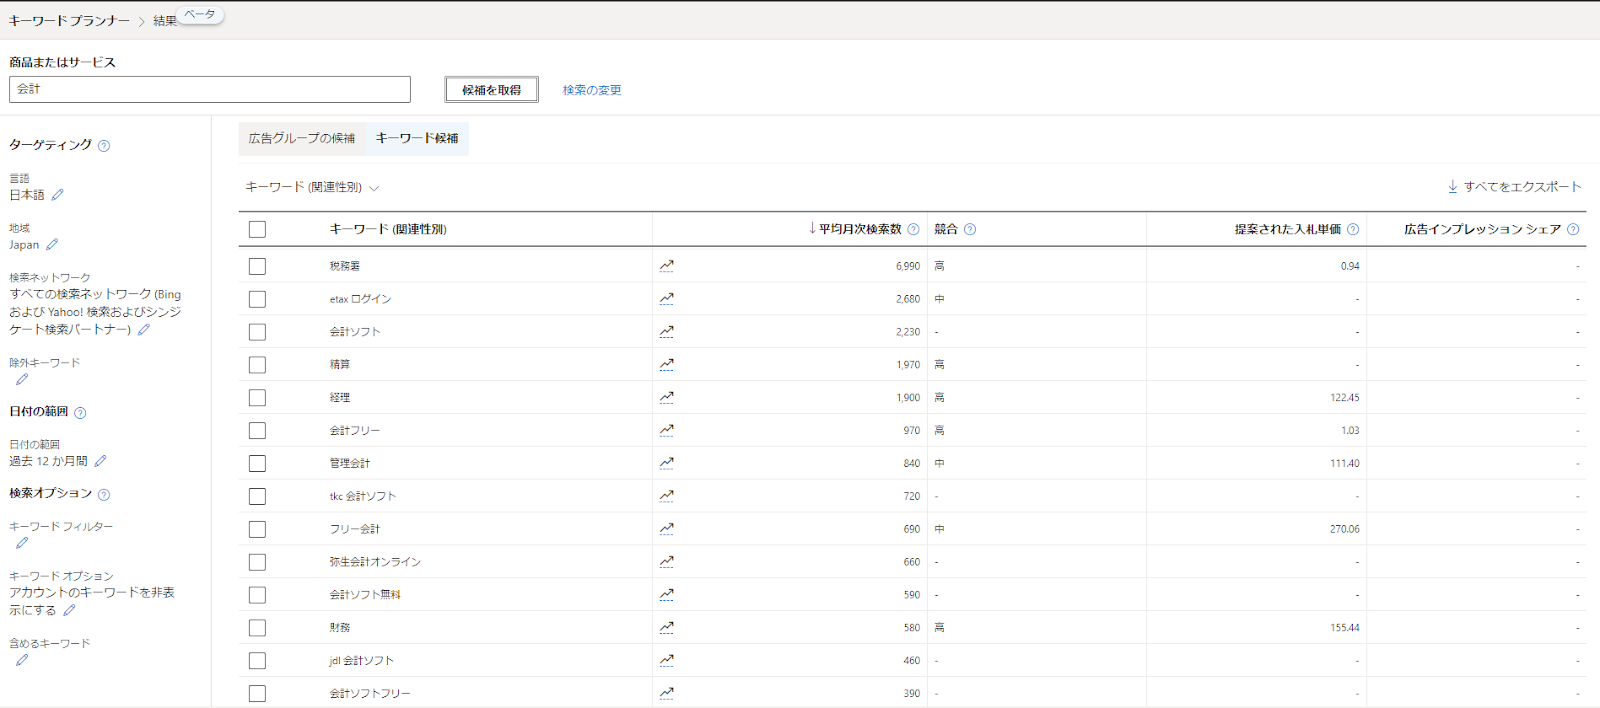Sort by 平均月次検索数 column header
The width and height of the screenshot is (1600, 708).
tap(859, 230)
